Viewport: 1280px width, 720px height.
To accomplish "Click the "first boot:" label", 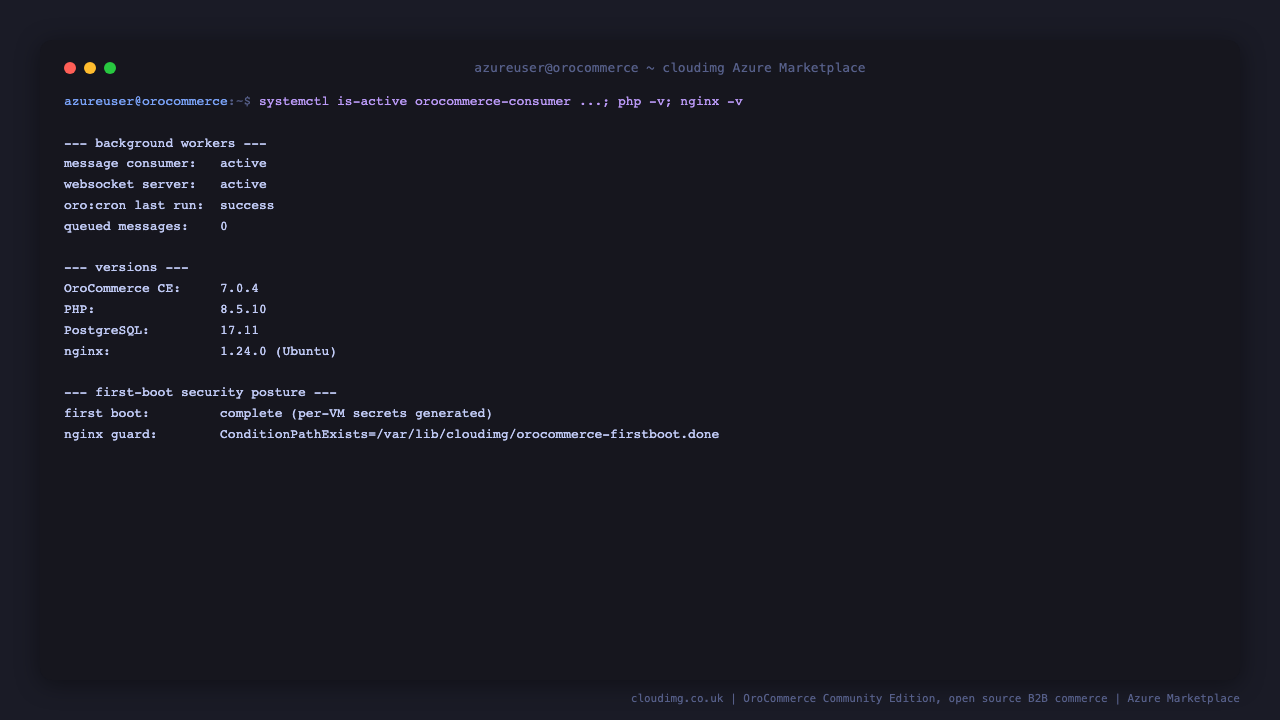I will point(106,414).
